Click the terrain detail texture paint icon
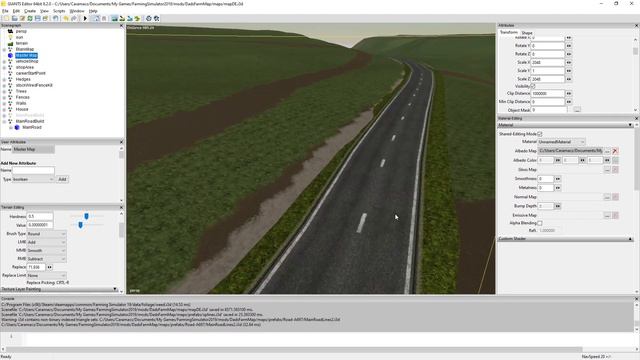Screen dimensions: 640x360 coord(122,18)
